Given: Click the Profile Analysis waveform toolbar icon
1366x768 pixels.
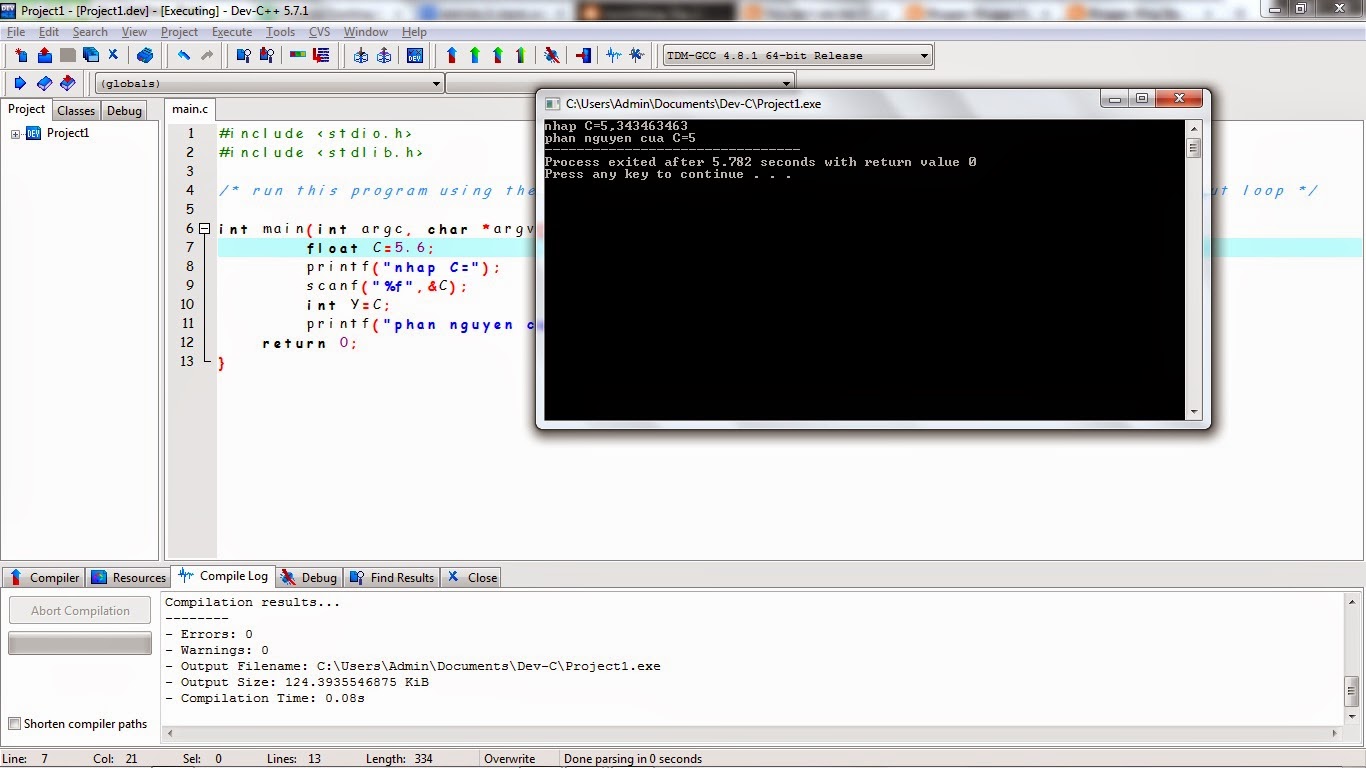Looking at the screenshot, I should [x=613, y=56].
